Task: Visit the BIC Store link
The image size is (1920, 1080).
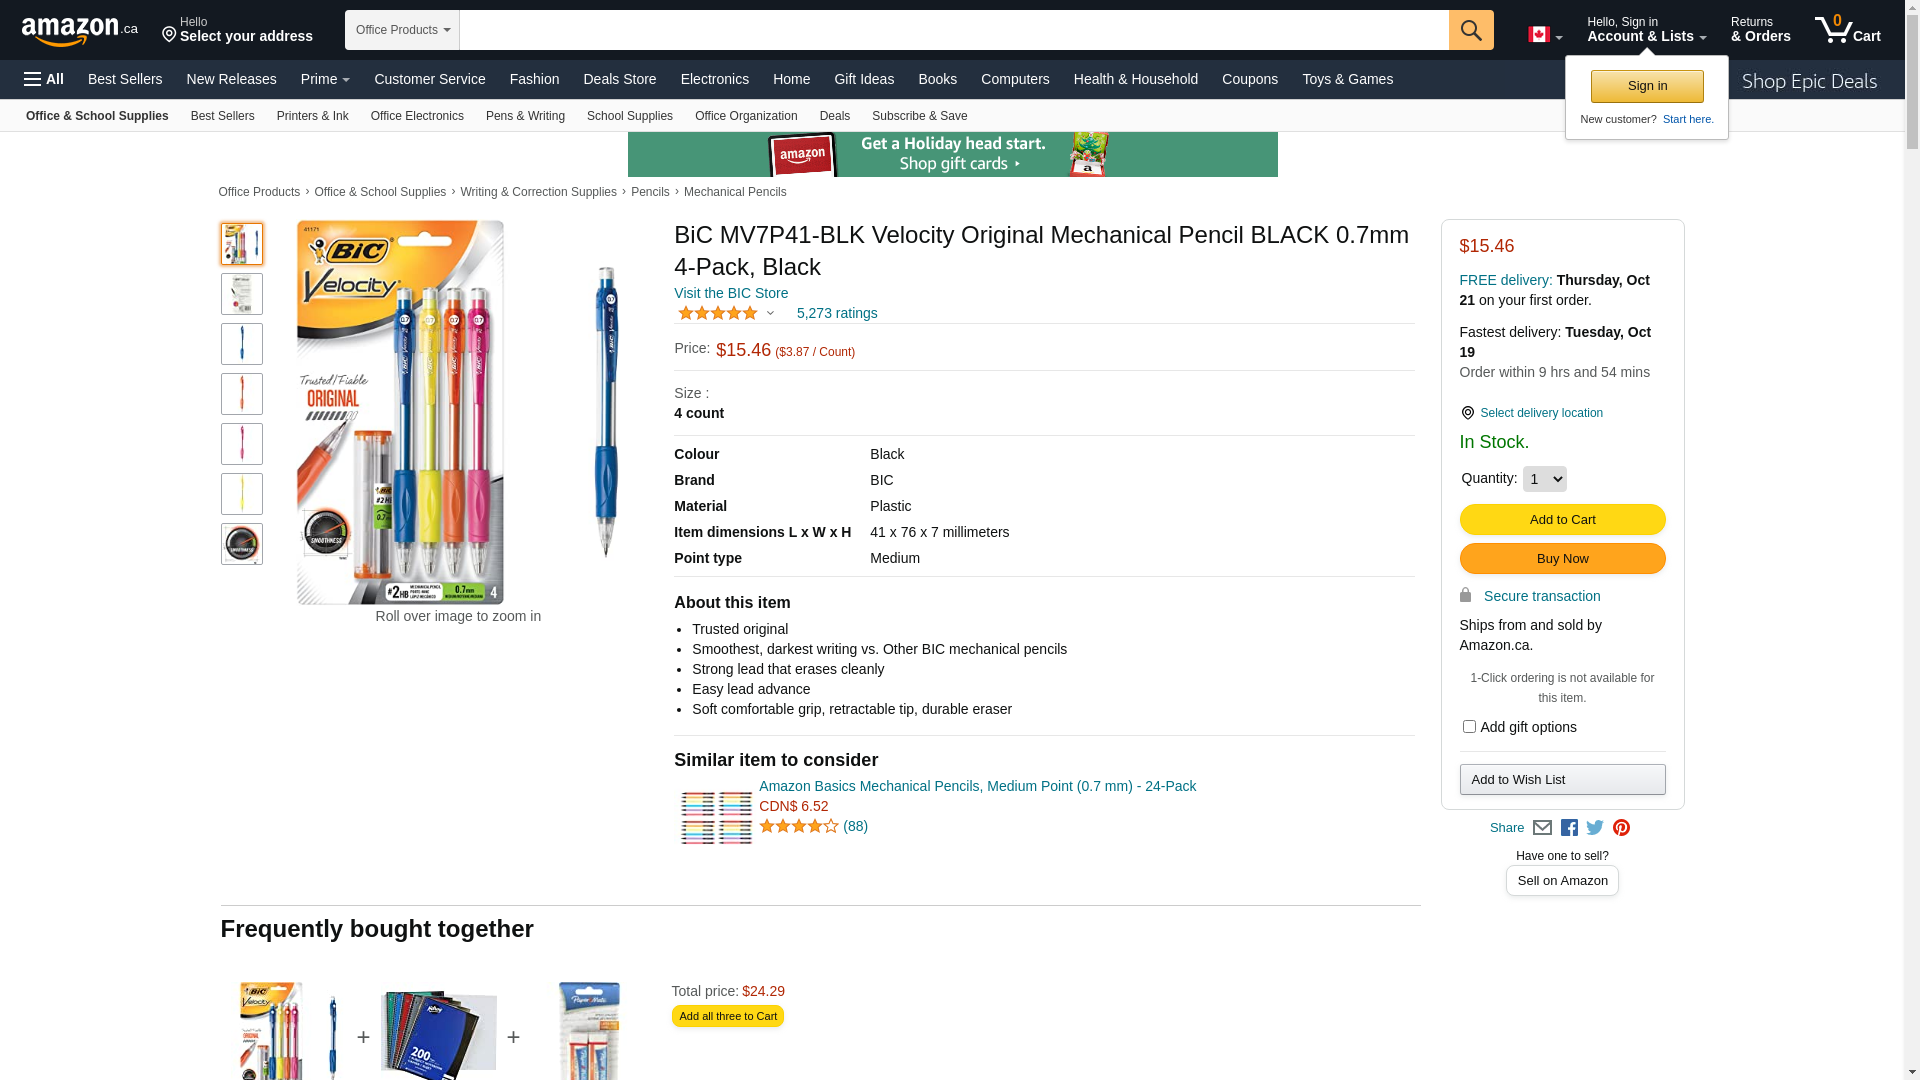Action: tap(731, 293)
